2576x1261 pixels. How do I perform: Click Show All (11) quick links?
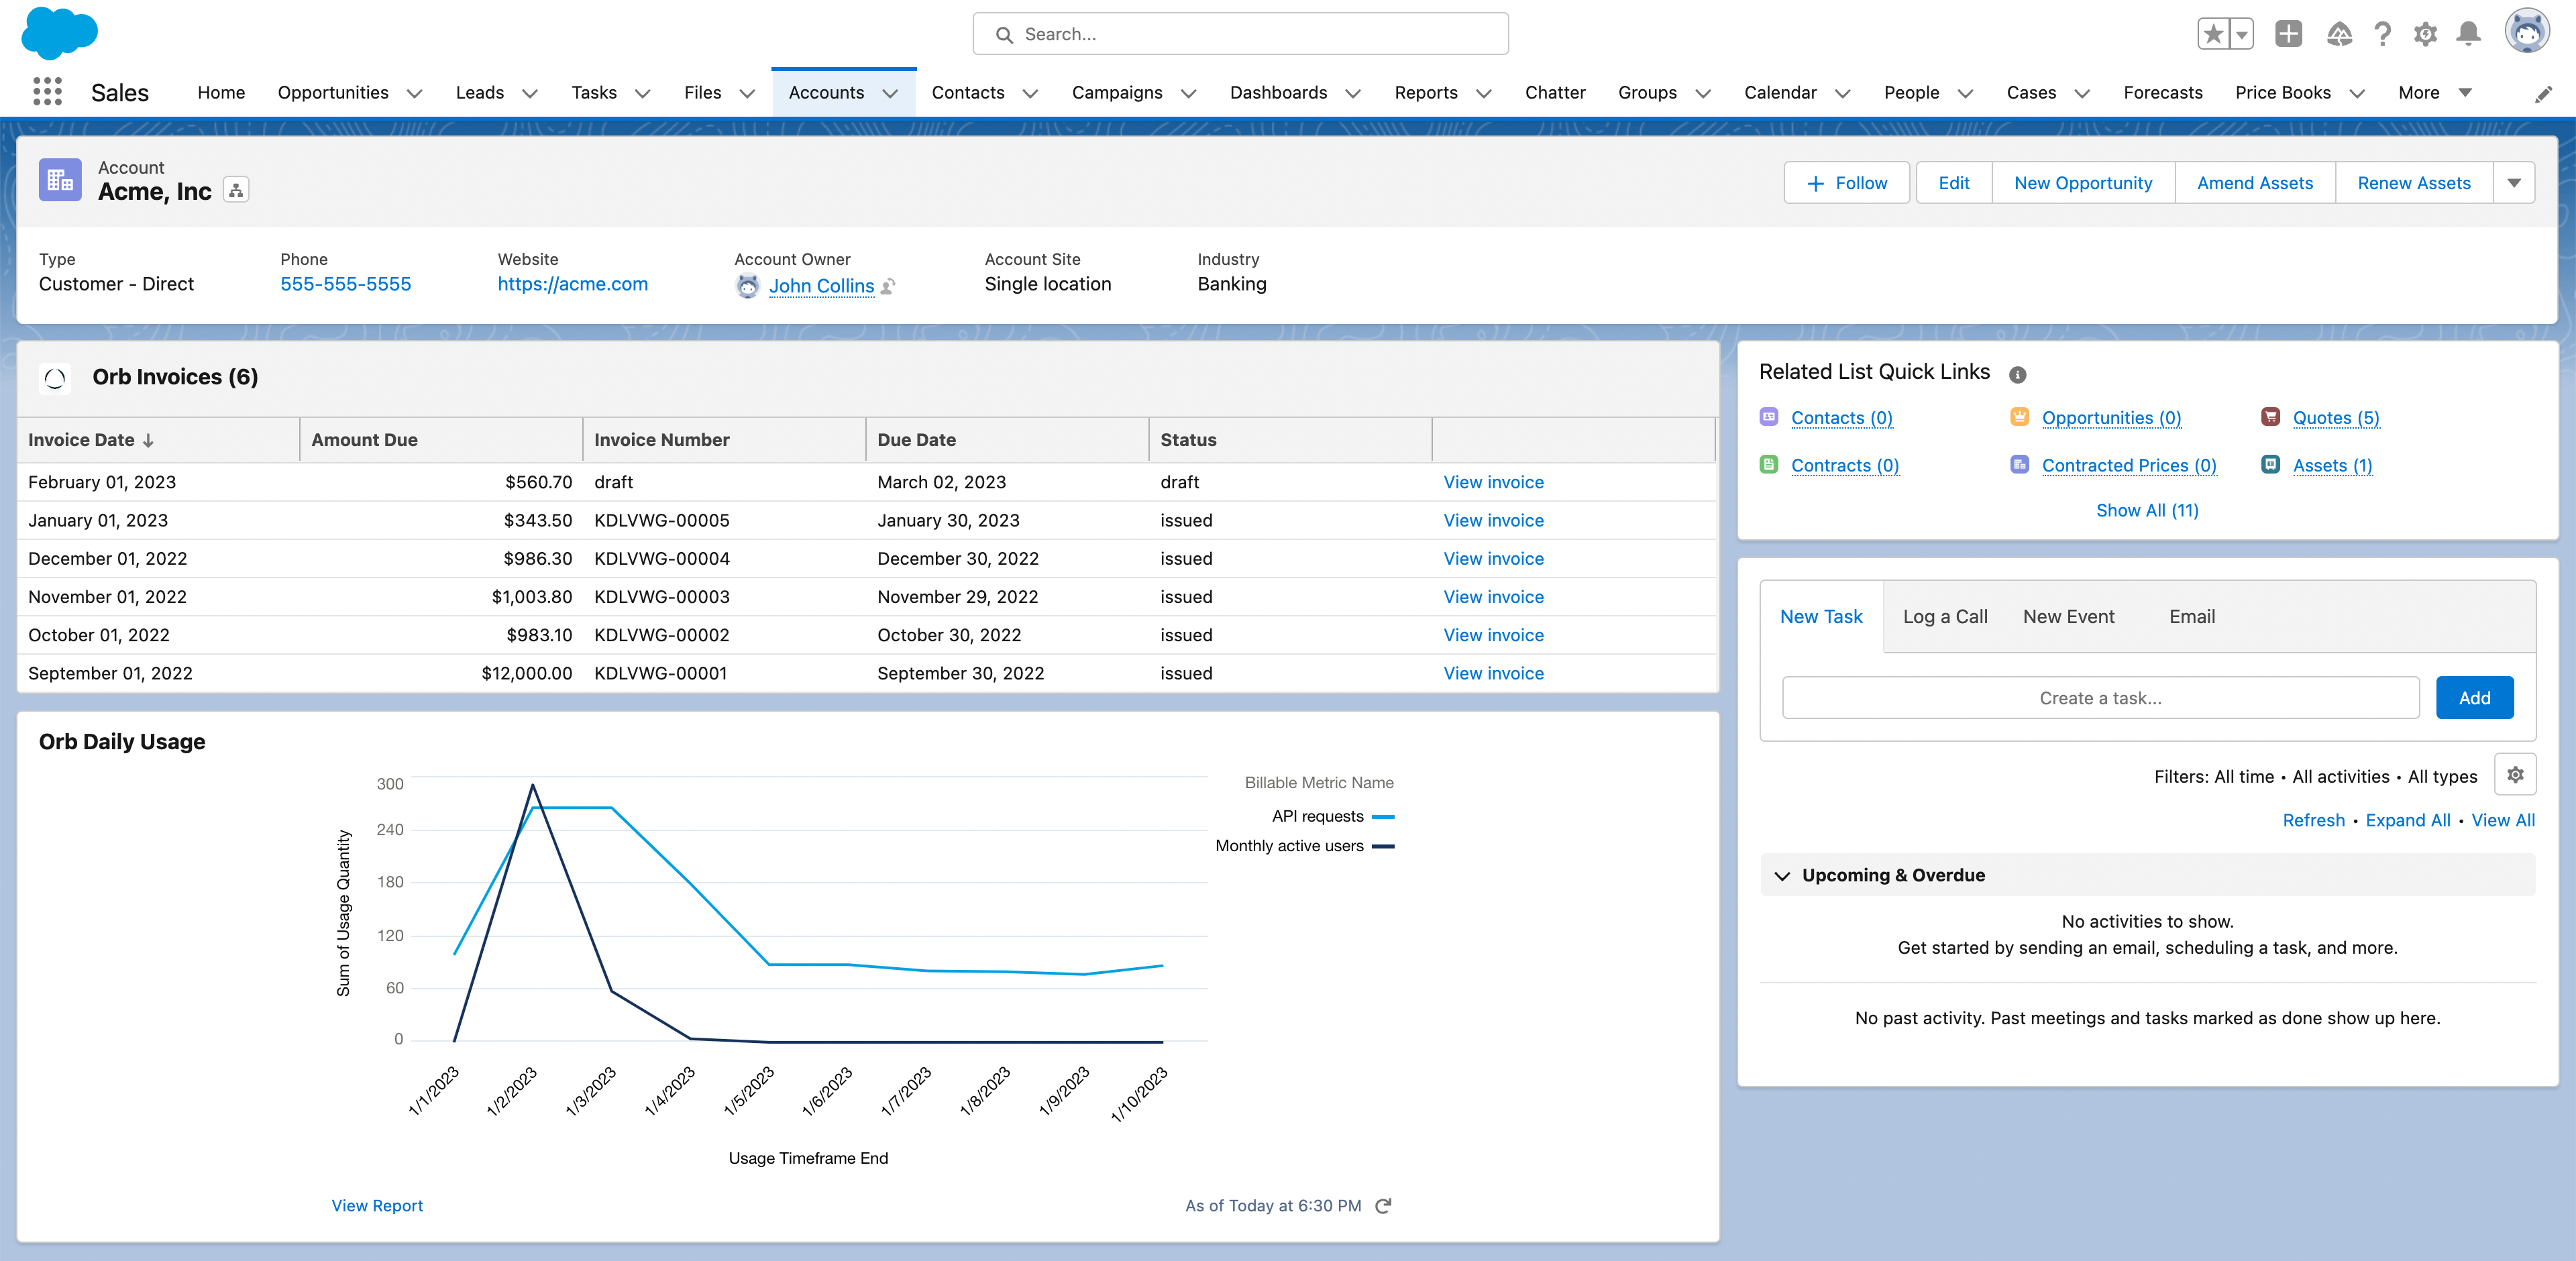2147,510
